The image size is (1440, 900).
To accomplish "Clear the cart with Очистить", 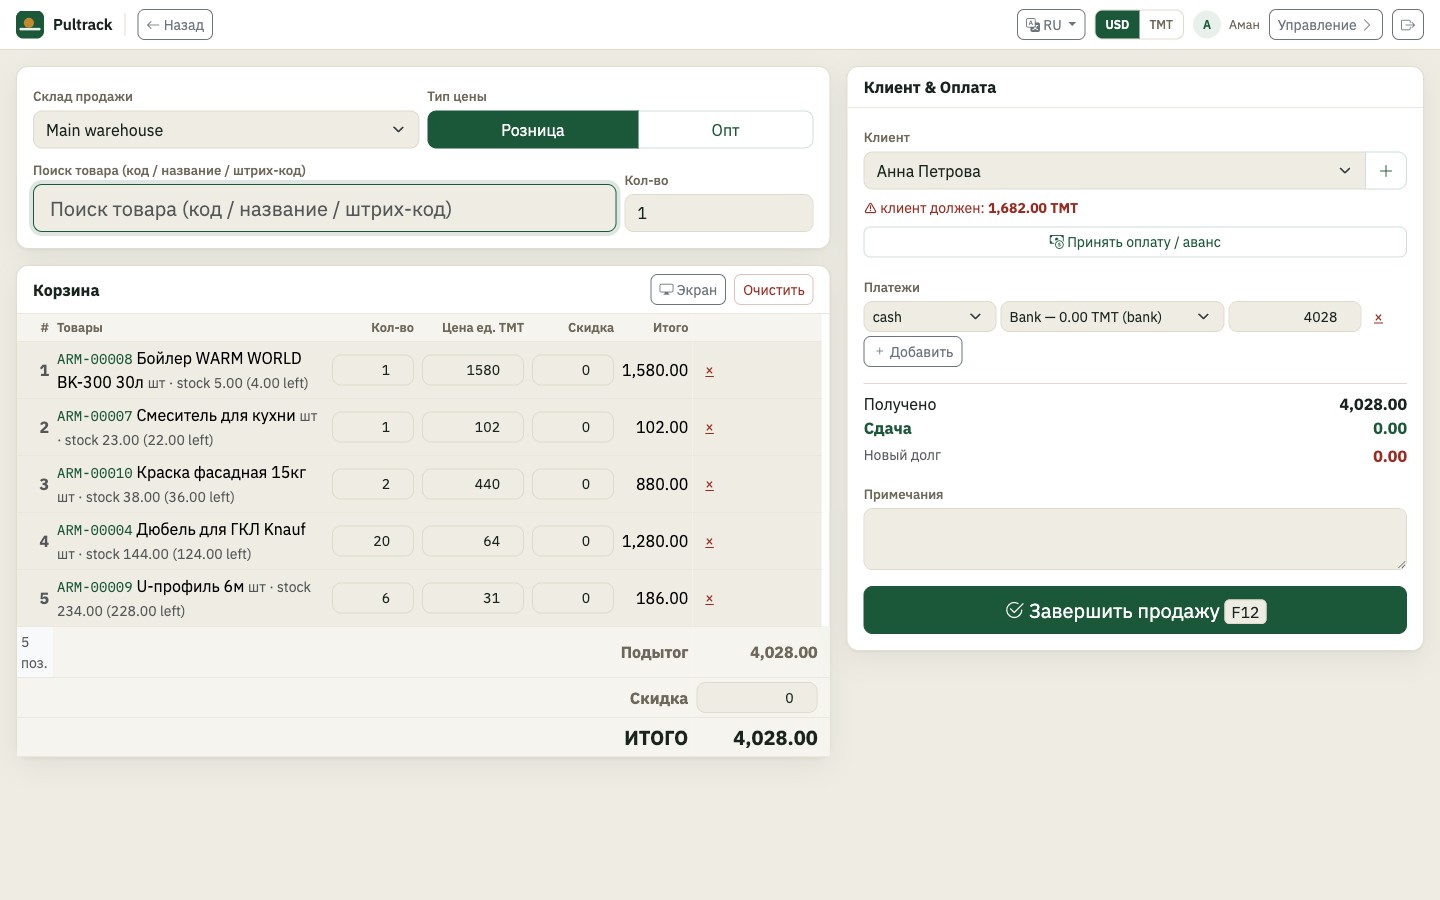I will pos(774,290).
